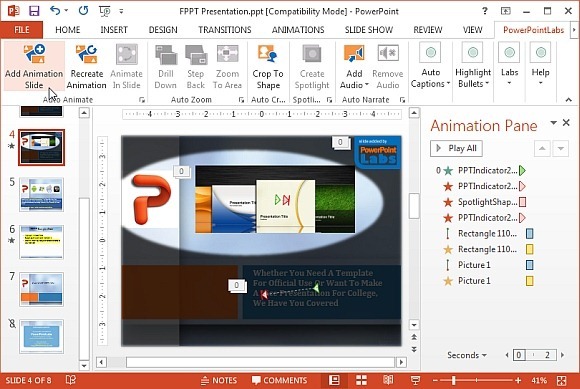Viewport: 580px width, 389px height.
Task: Click the zoom slider handle
Action: pos(453,380)
